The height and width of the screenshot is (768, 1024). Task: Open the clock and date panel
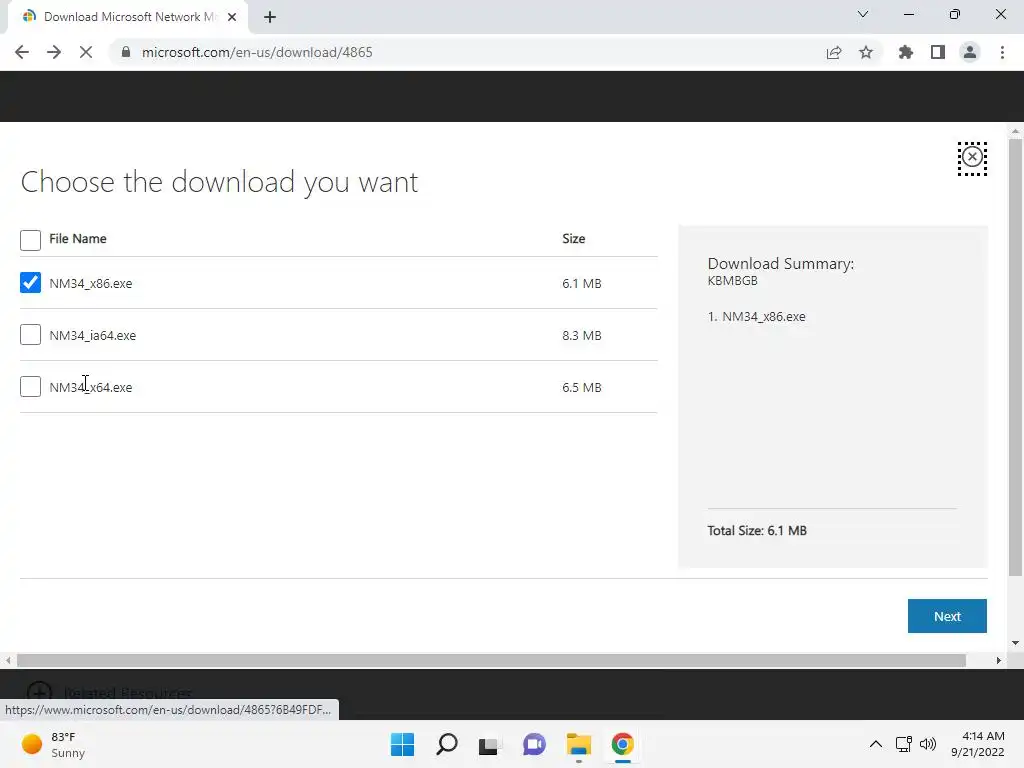click(x=978, y=744)
